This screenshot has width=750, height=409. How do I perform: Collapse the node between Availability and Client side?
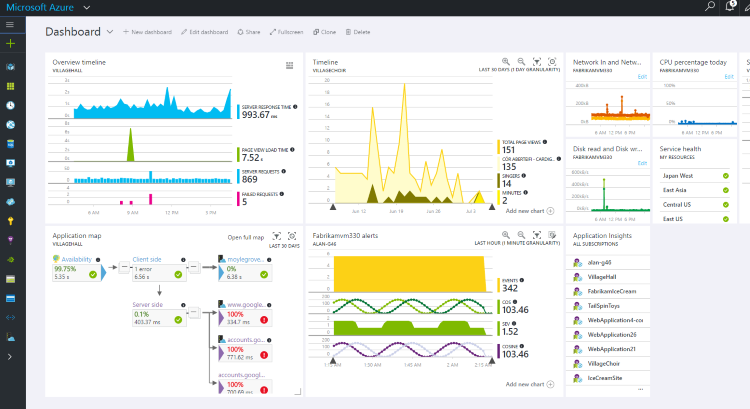tap(124, 267)
